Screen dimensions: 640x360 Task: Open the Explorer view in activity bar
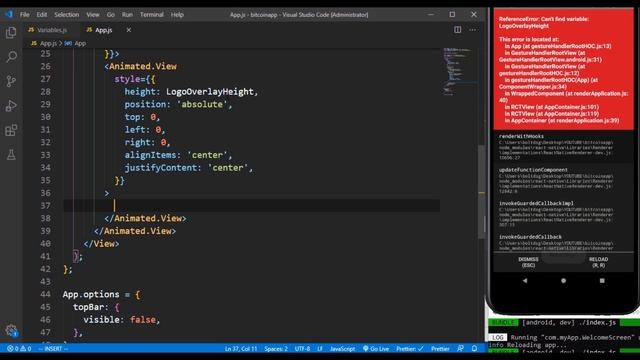[11, 32]
